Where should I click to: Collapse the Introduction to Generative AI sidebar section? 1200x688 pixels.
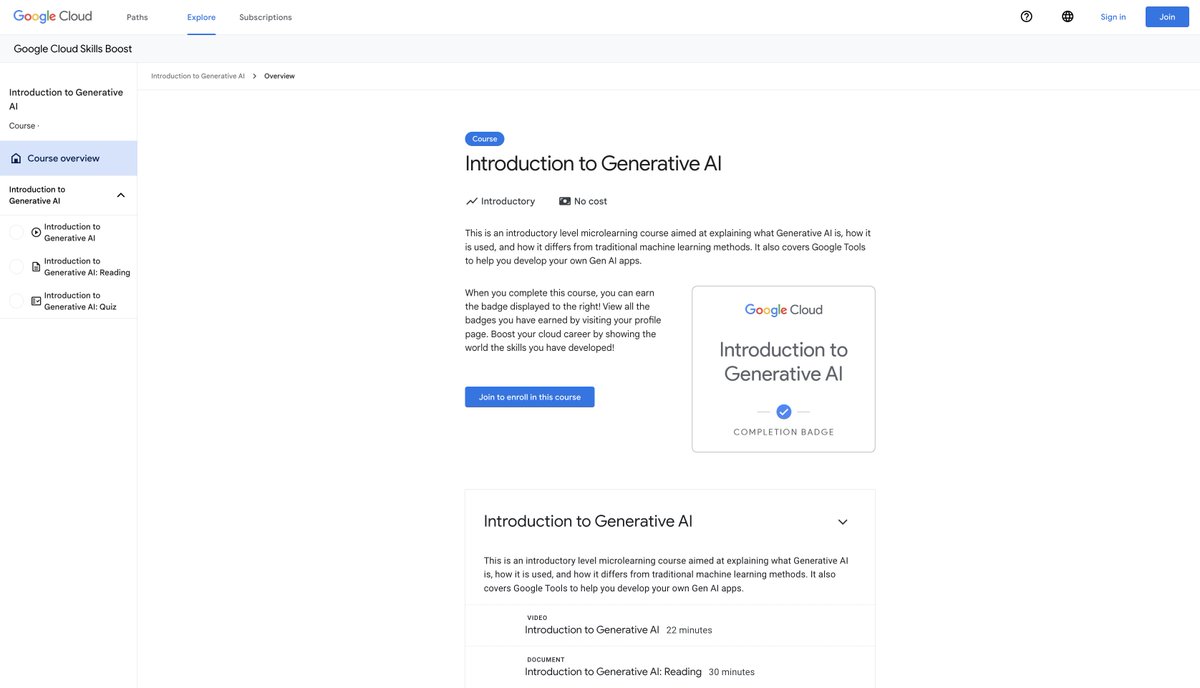pos(121,195)
